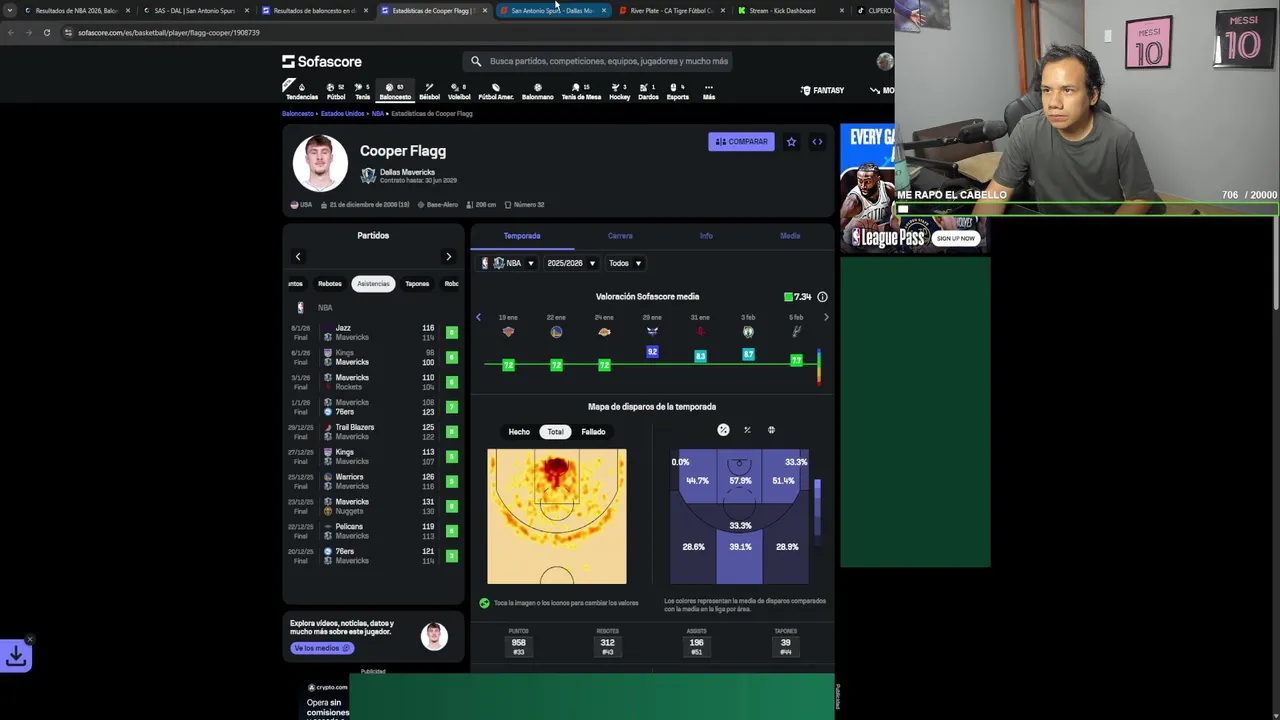The height and width of the screenshot is (720, 1280).
Task: Click the Lakers logo on 24 ene
Action: 604,332
